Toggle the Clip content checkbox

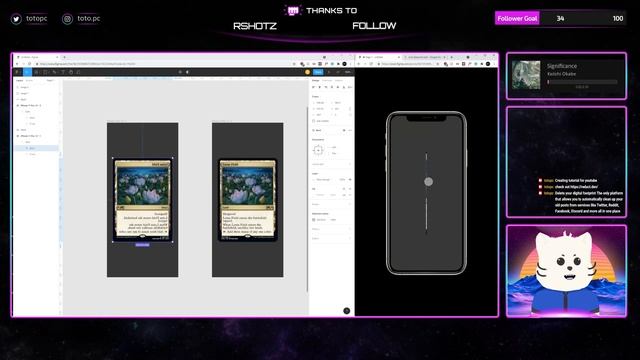click(x=314, y=121)
